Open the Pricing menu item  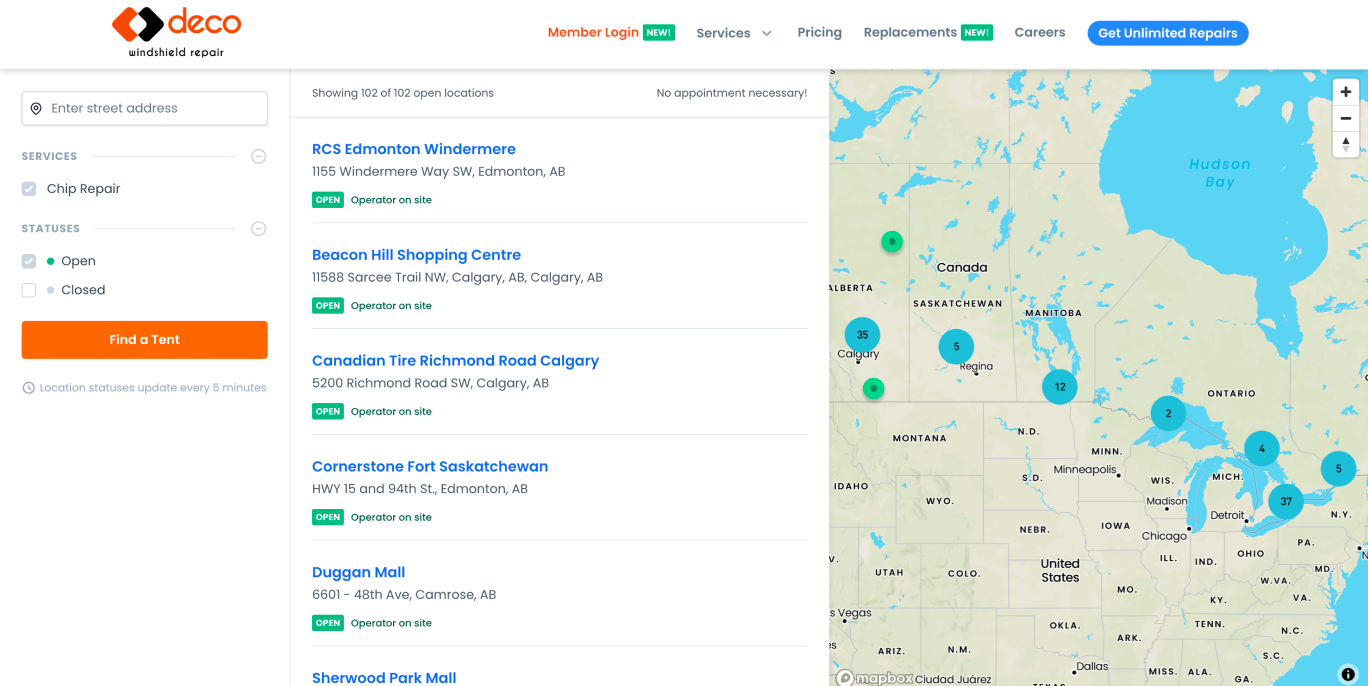819,32
